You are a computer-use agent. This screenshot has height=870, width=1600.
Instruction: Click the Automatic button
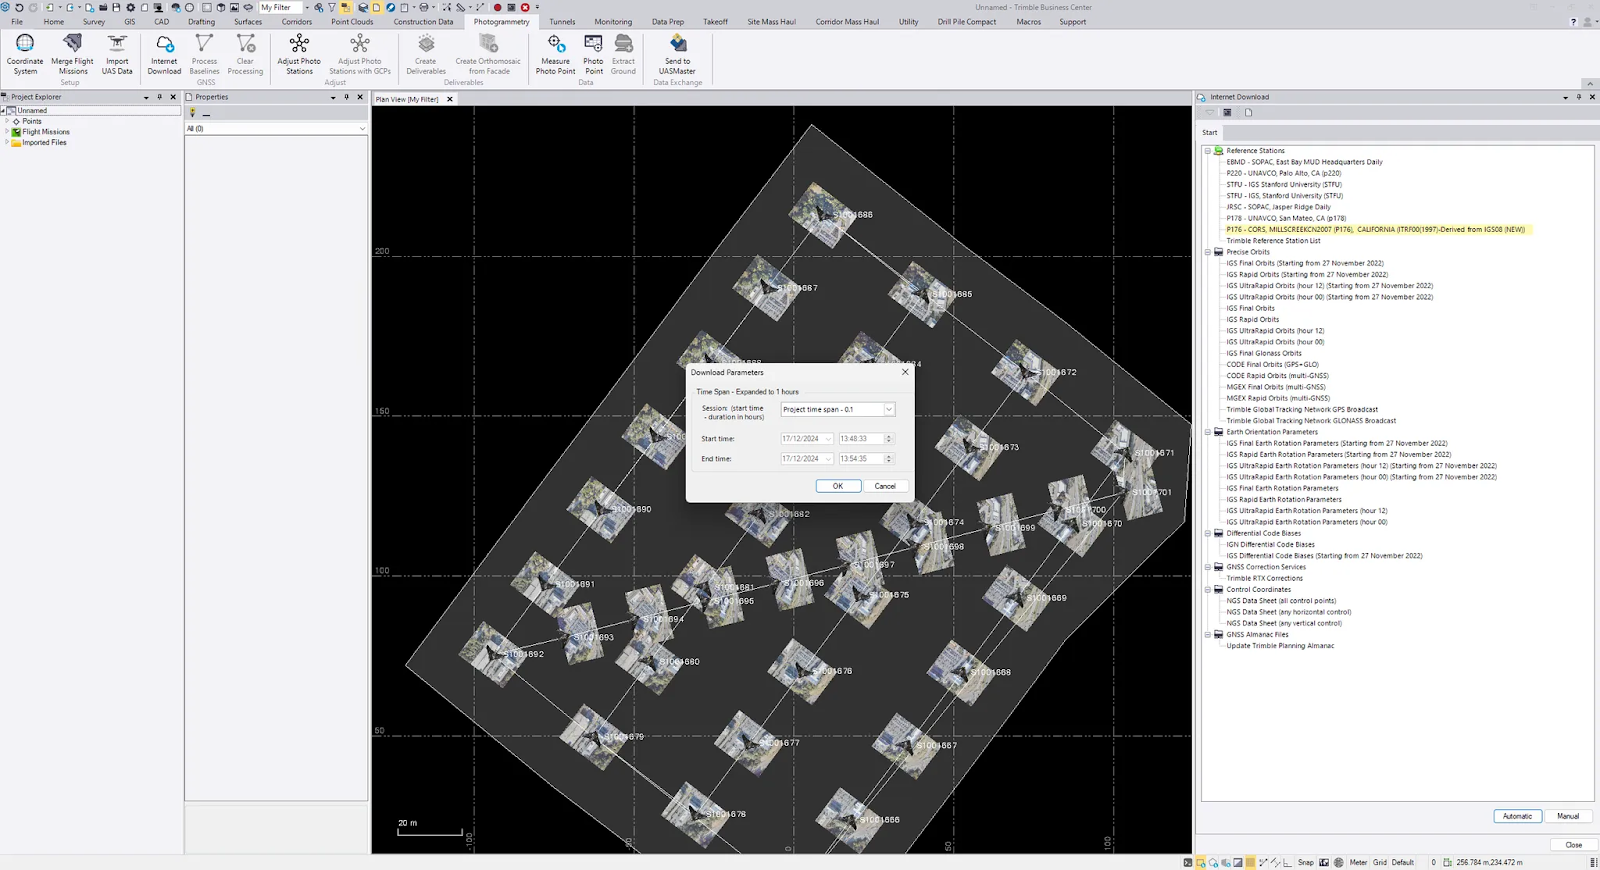click(x=1517, y=816)
